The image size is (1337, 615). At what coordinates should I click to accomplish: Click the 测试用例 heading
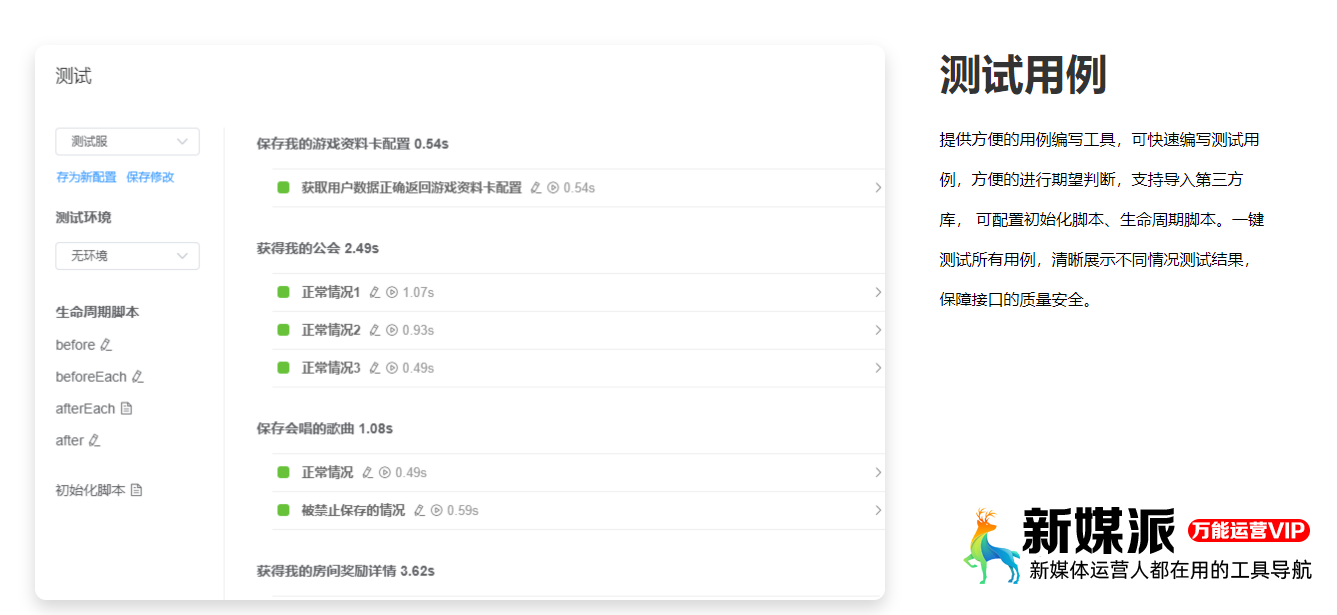1023,75
